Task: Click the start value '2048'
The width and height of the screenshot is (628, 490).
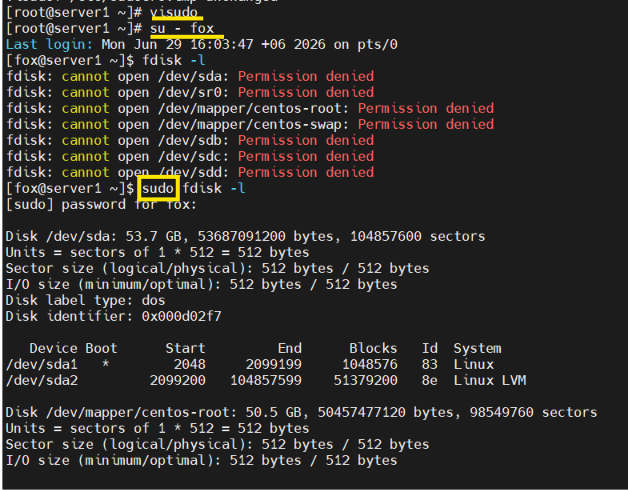Action: (x=189, y=364)
